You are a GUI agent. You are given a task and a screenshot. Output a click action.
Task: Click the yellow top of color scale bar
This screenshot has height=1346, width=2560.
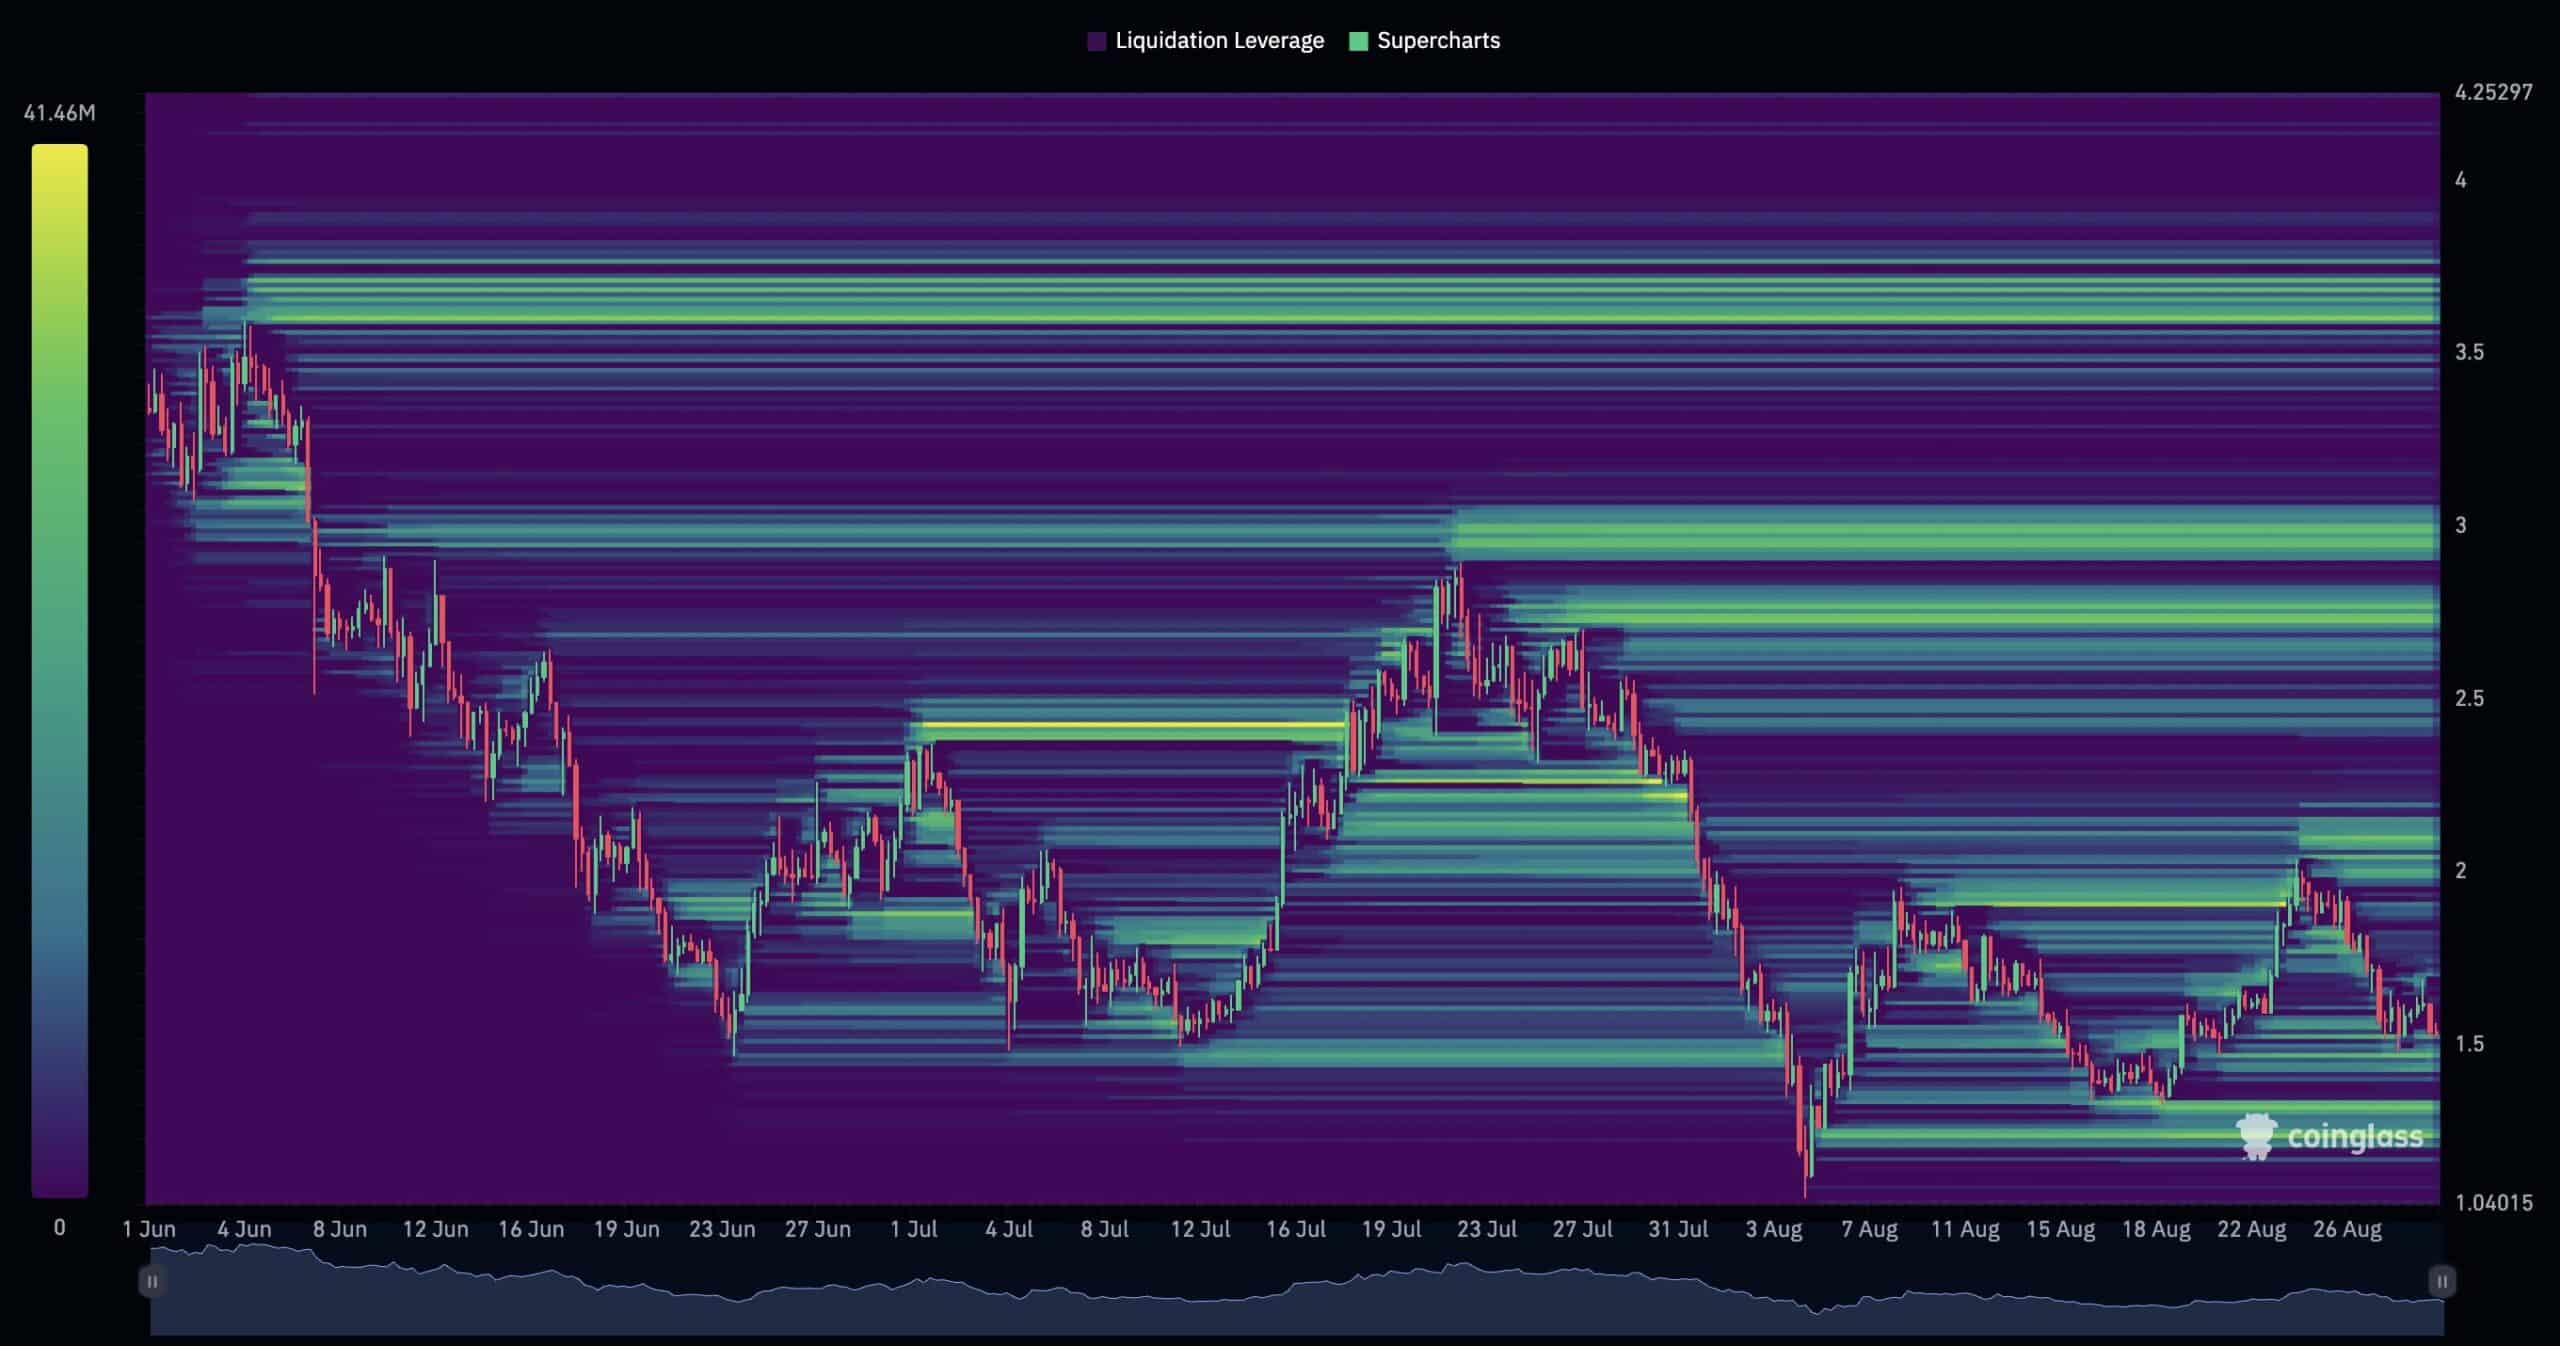click(x=59, y=160)
